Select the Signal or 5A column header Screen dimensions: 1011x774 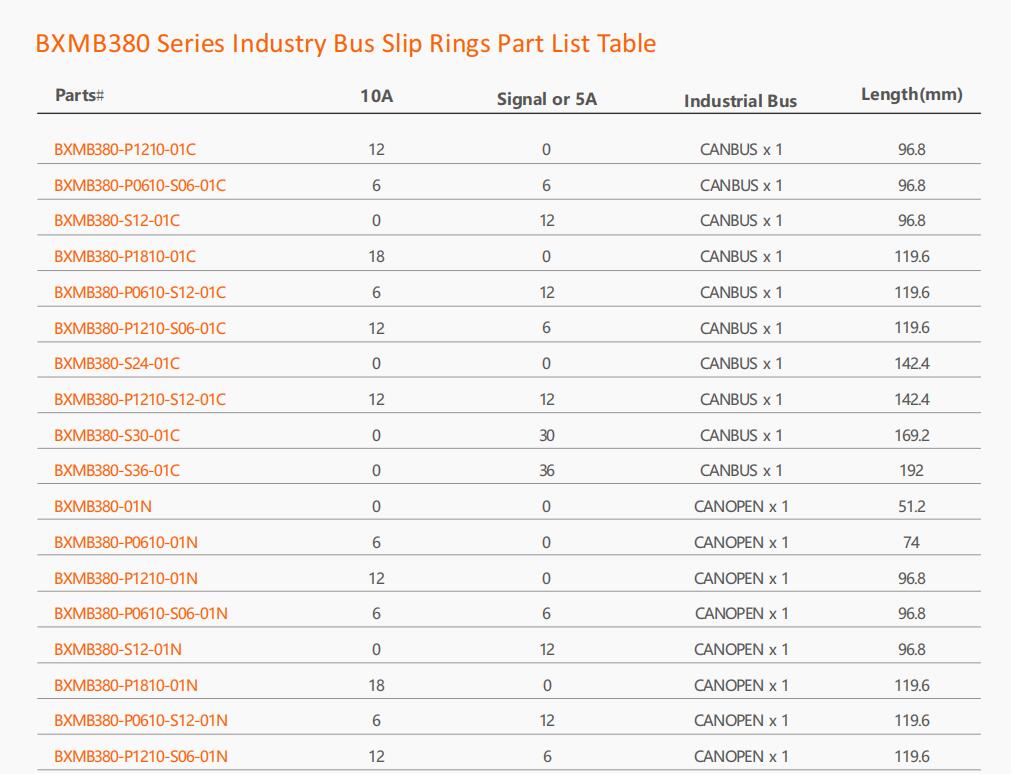(546, 99)
